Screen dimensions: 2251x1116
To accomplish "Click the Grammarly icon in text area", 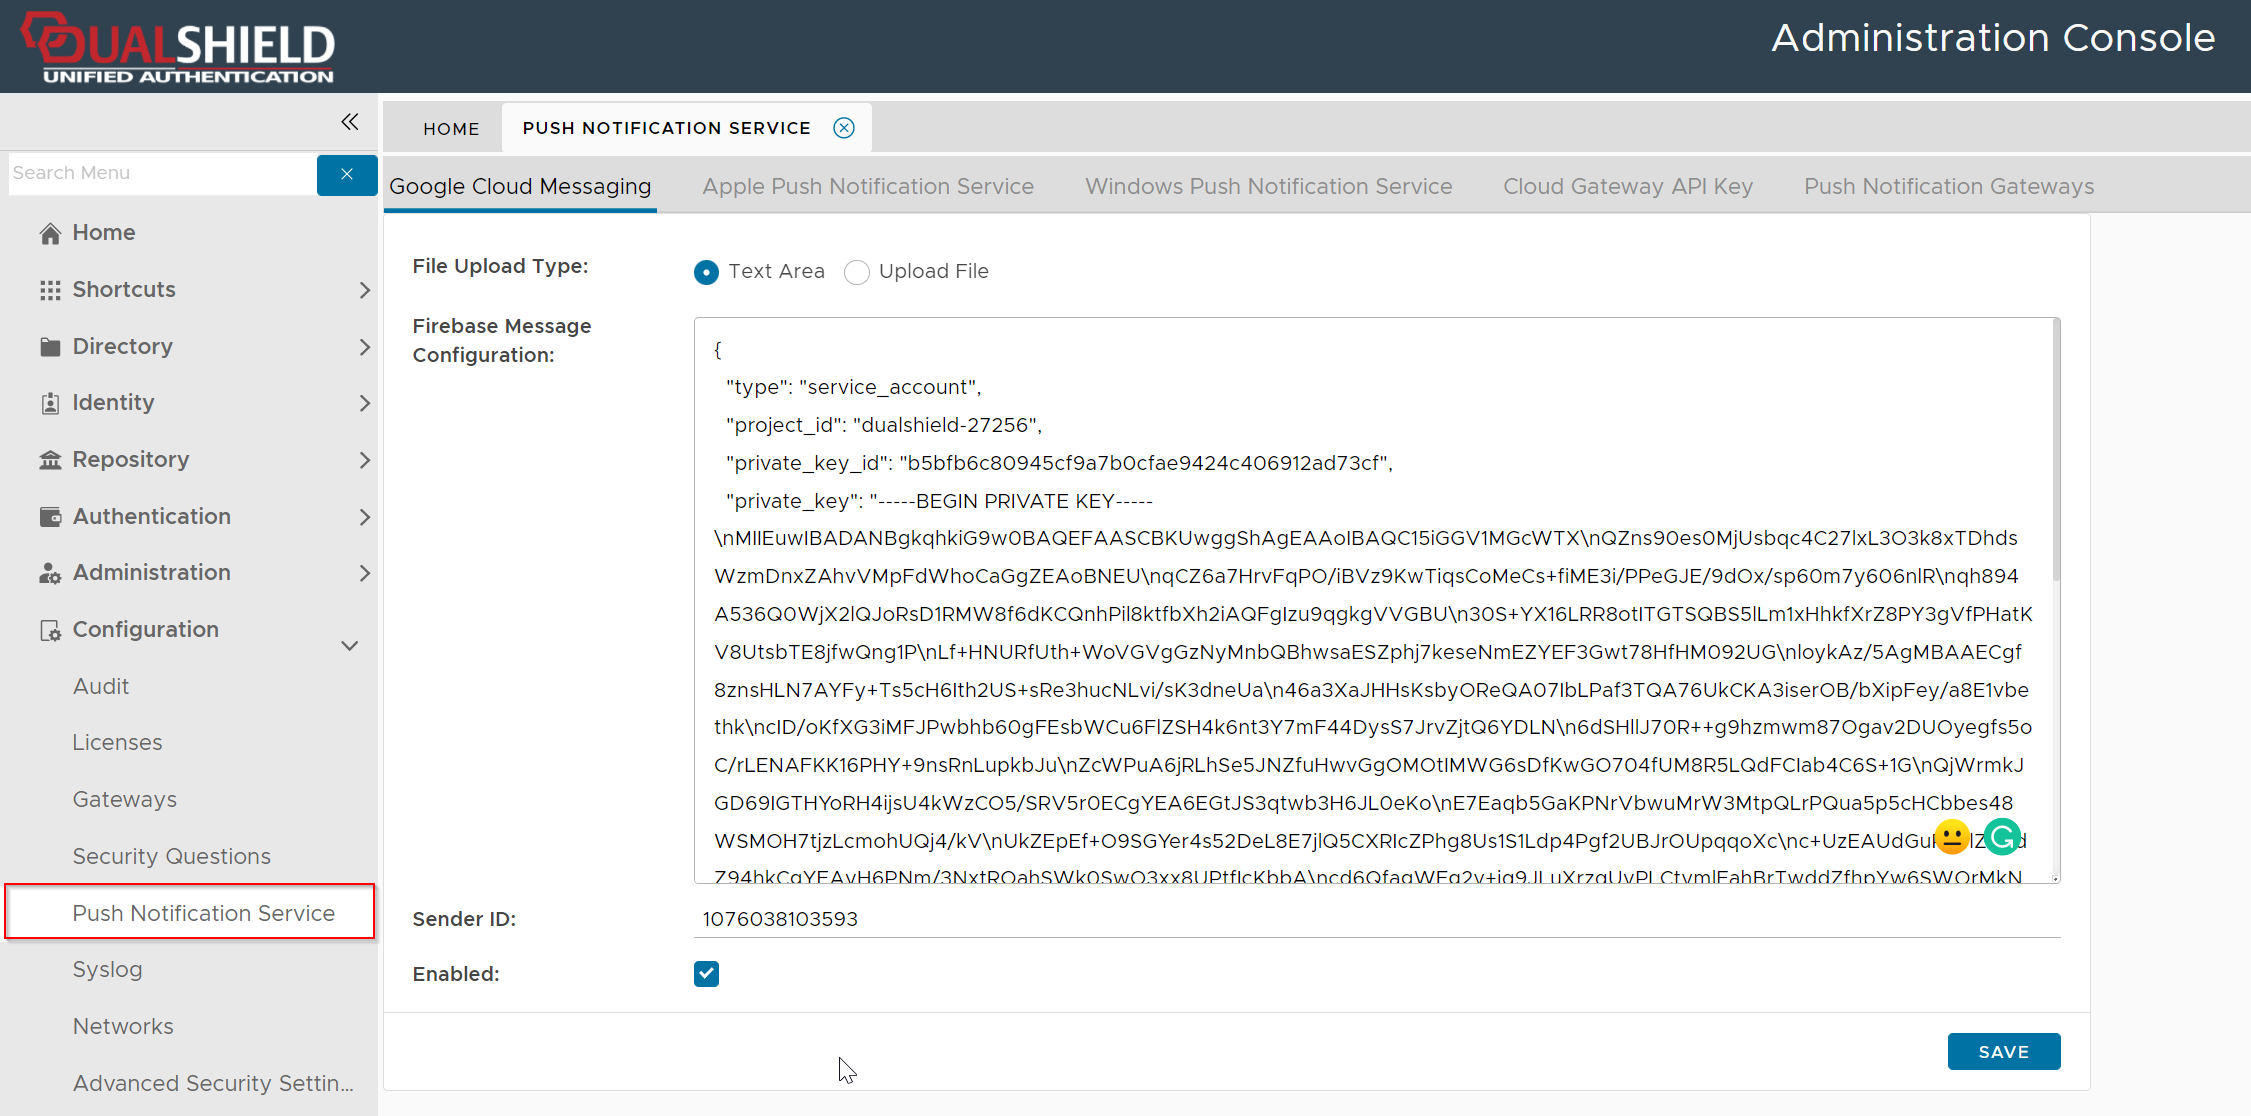I will pyautogui.click(x=2002, y=837).
